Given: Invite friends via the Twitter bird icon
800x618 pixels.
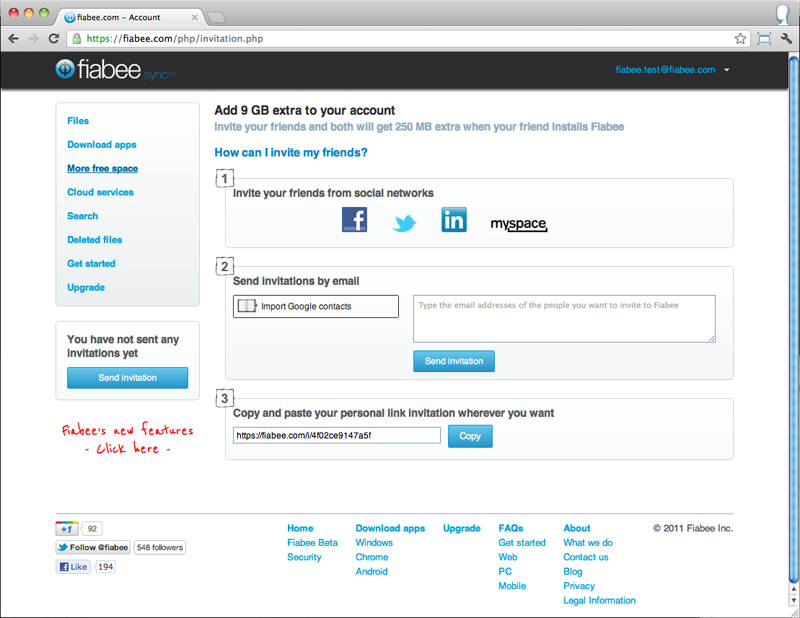Looking at the screenshot, I should pyautogui.click(x=404, y=223).
